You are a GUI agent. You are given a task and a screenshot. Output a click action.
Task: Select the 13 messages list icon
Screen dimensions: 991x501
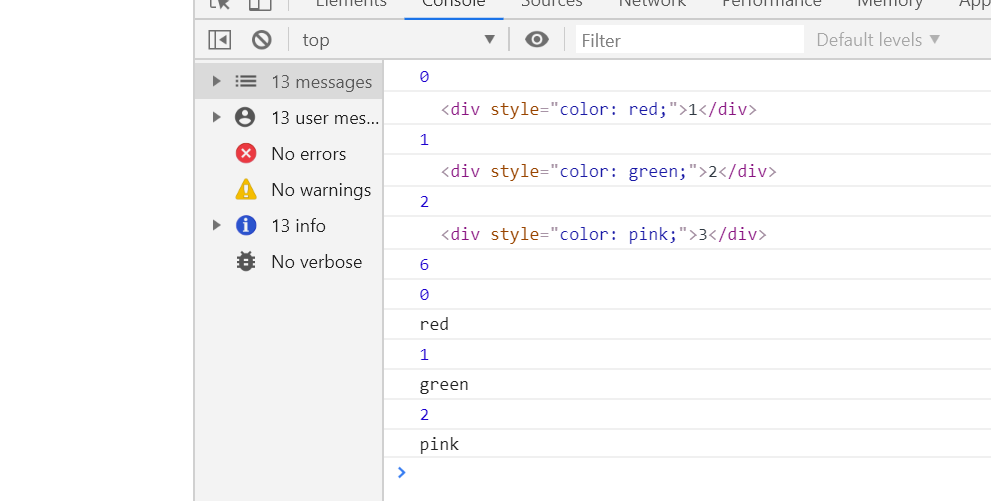tap(246, 81)
